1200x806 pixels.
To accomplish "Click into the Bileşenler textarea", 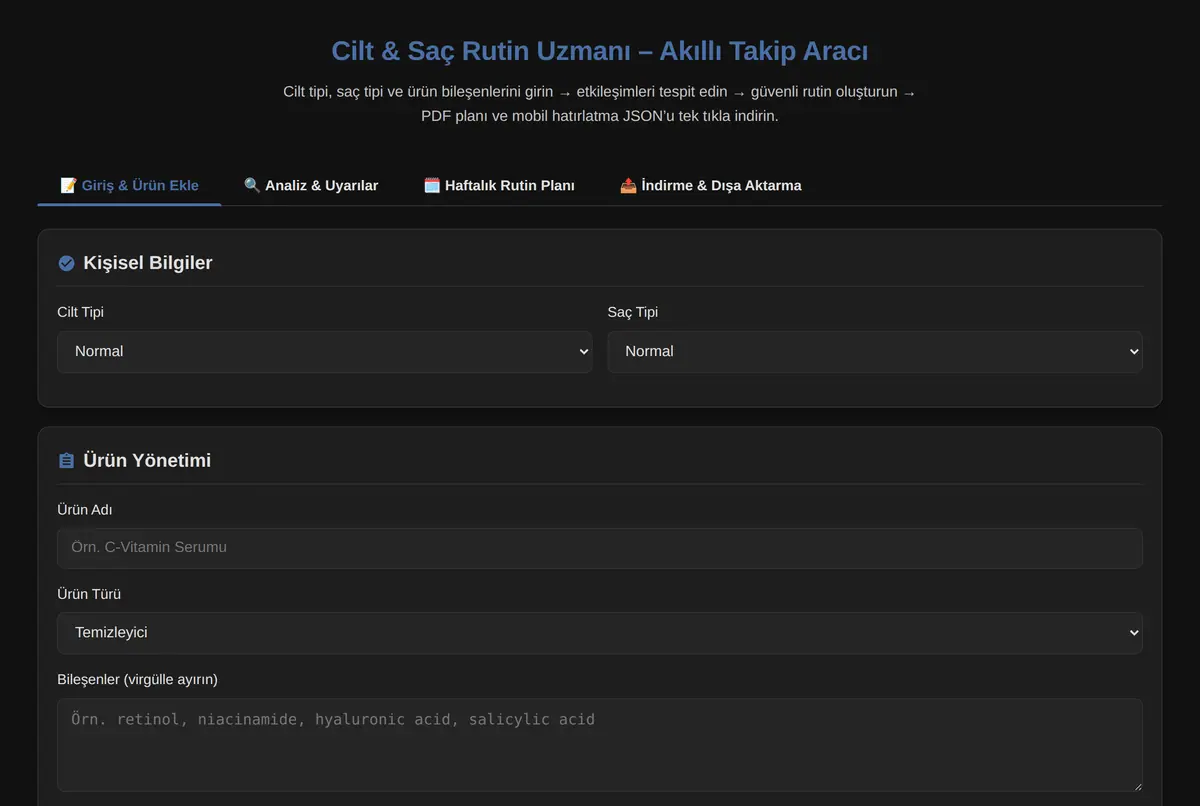I will pyautogui.click(x=600, y=745).
